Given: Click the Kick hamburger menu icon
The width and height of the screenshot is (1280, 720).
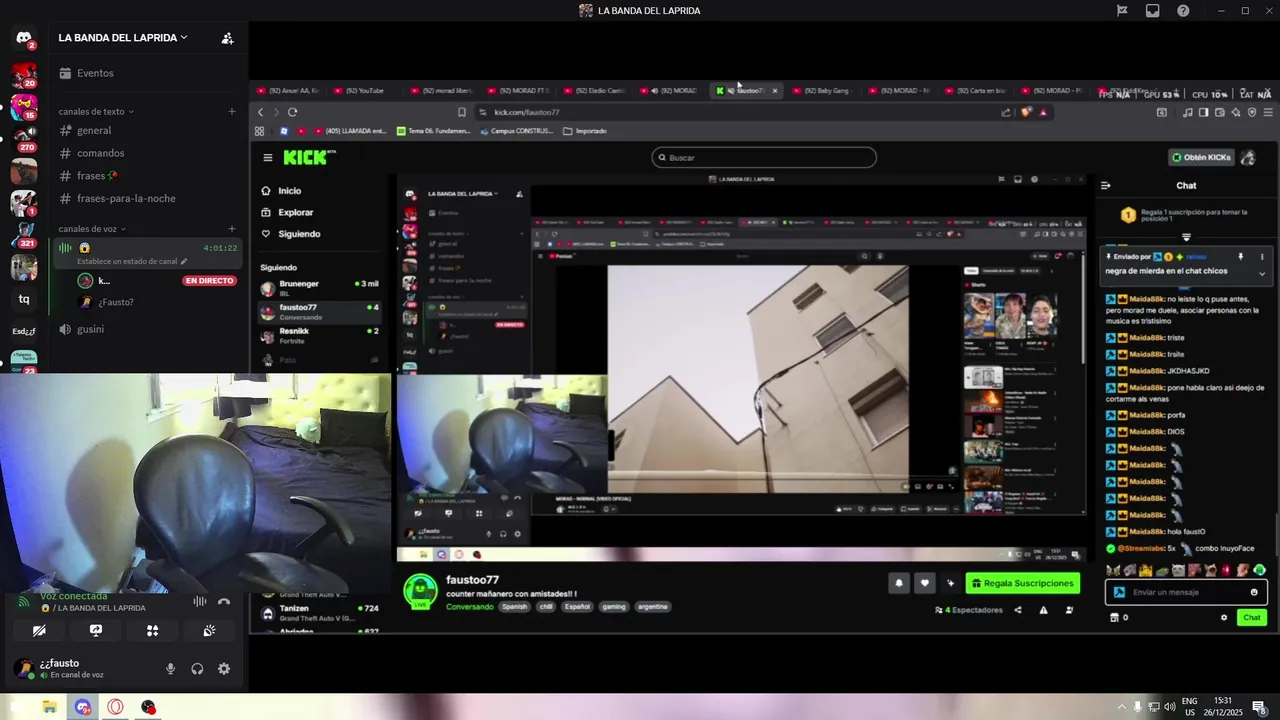Looking at the screenshot, I should (268, 157).
